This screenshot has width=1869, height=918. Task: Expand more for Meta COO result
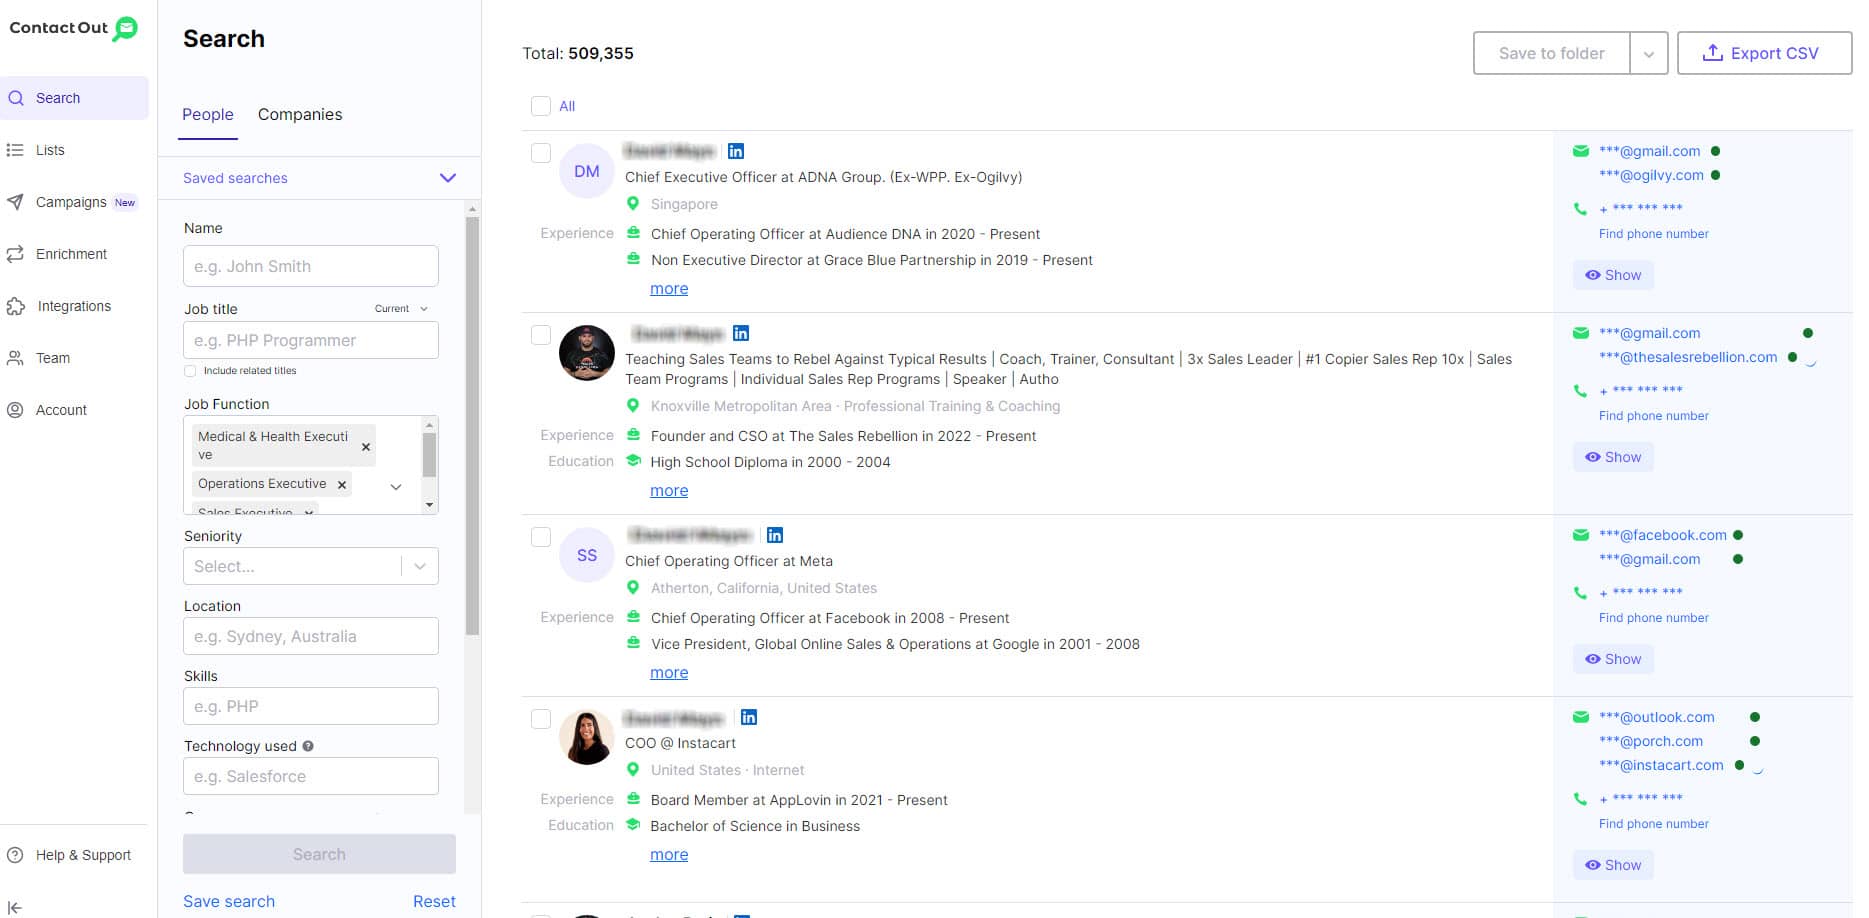(x=669, y=673)
